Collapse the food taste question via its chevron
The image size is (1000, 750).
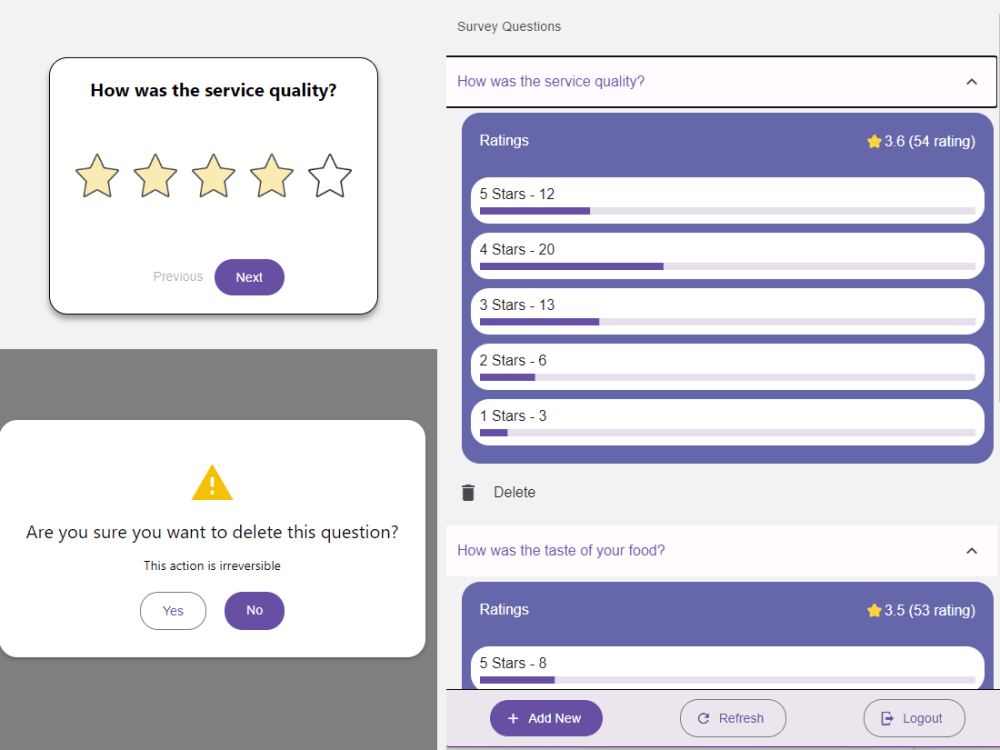click(x=971, y=551)
